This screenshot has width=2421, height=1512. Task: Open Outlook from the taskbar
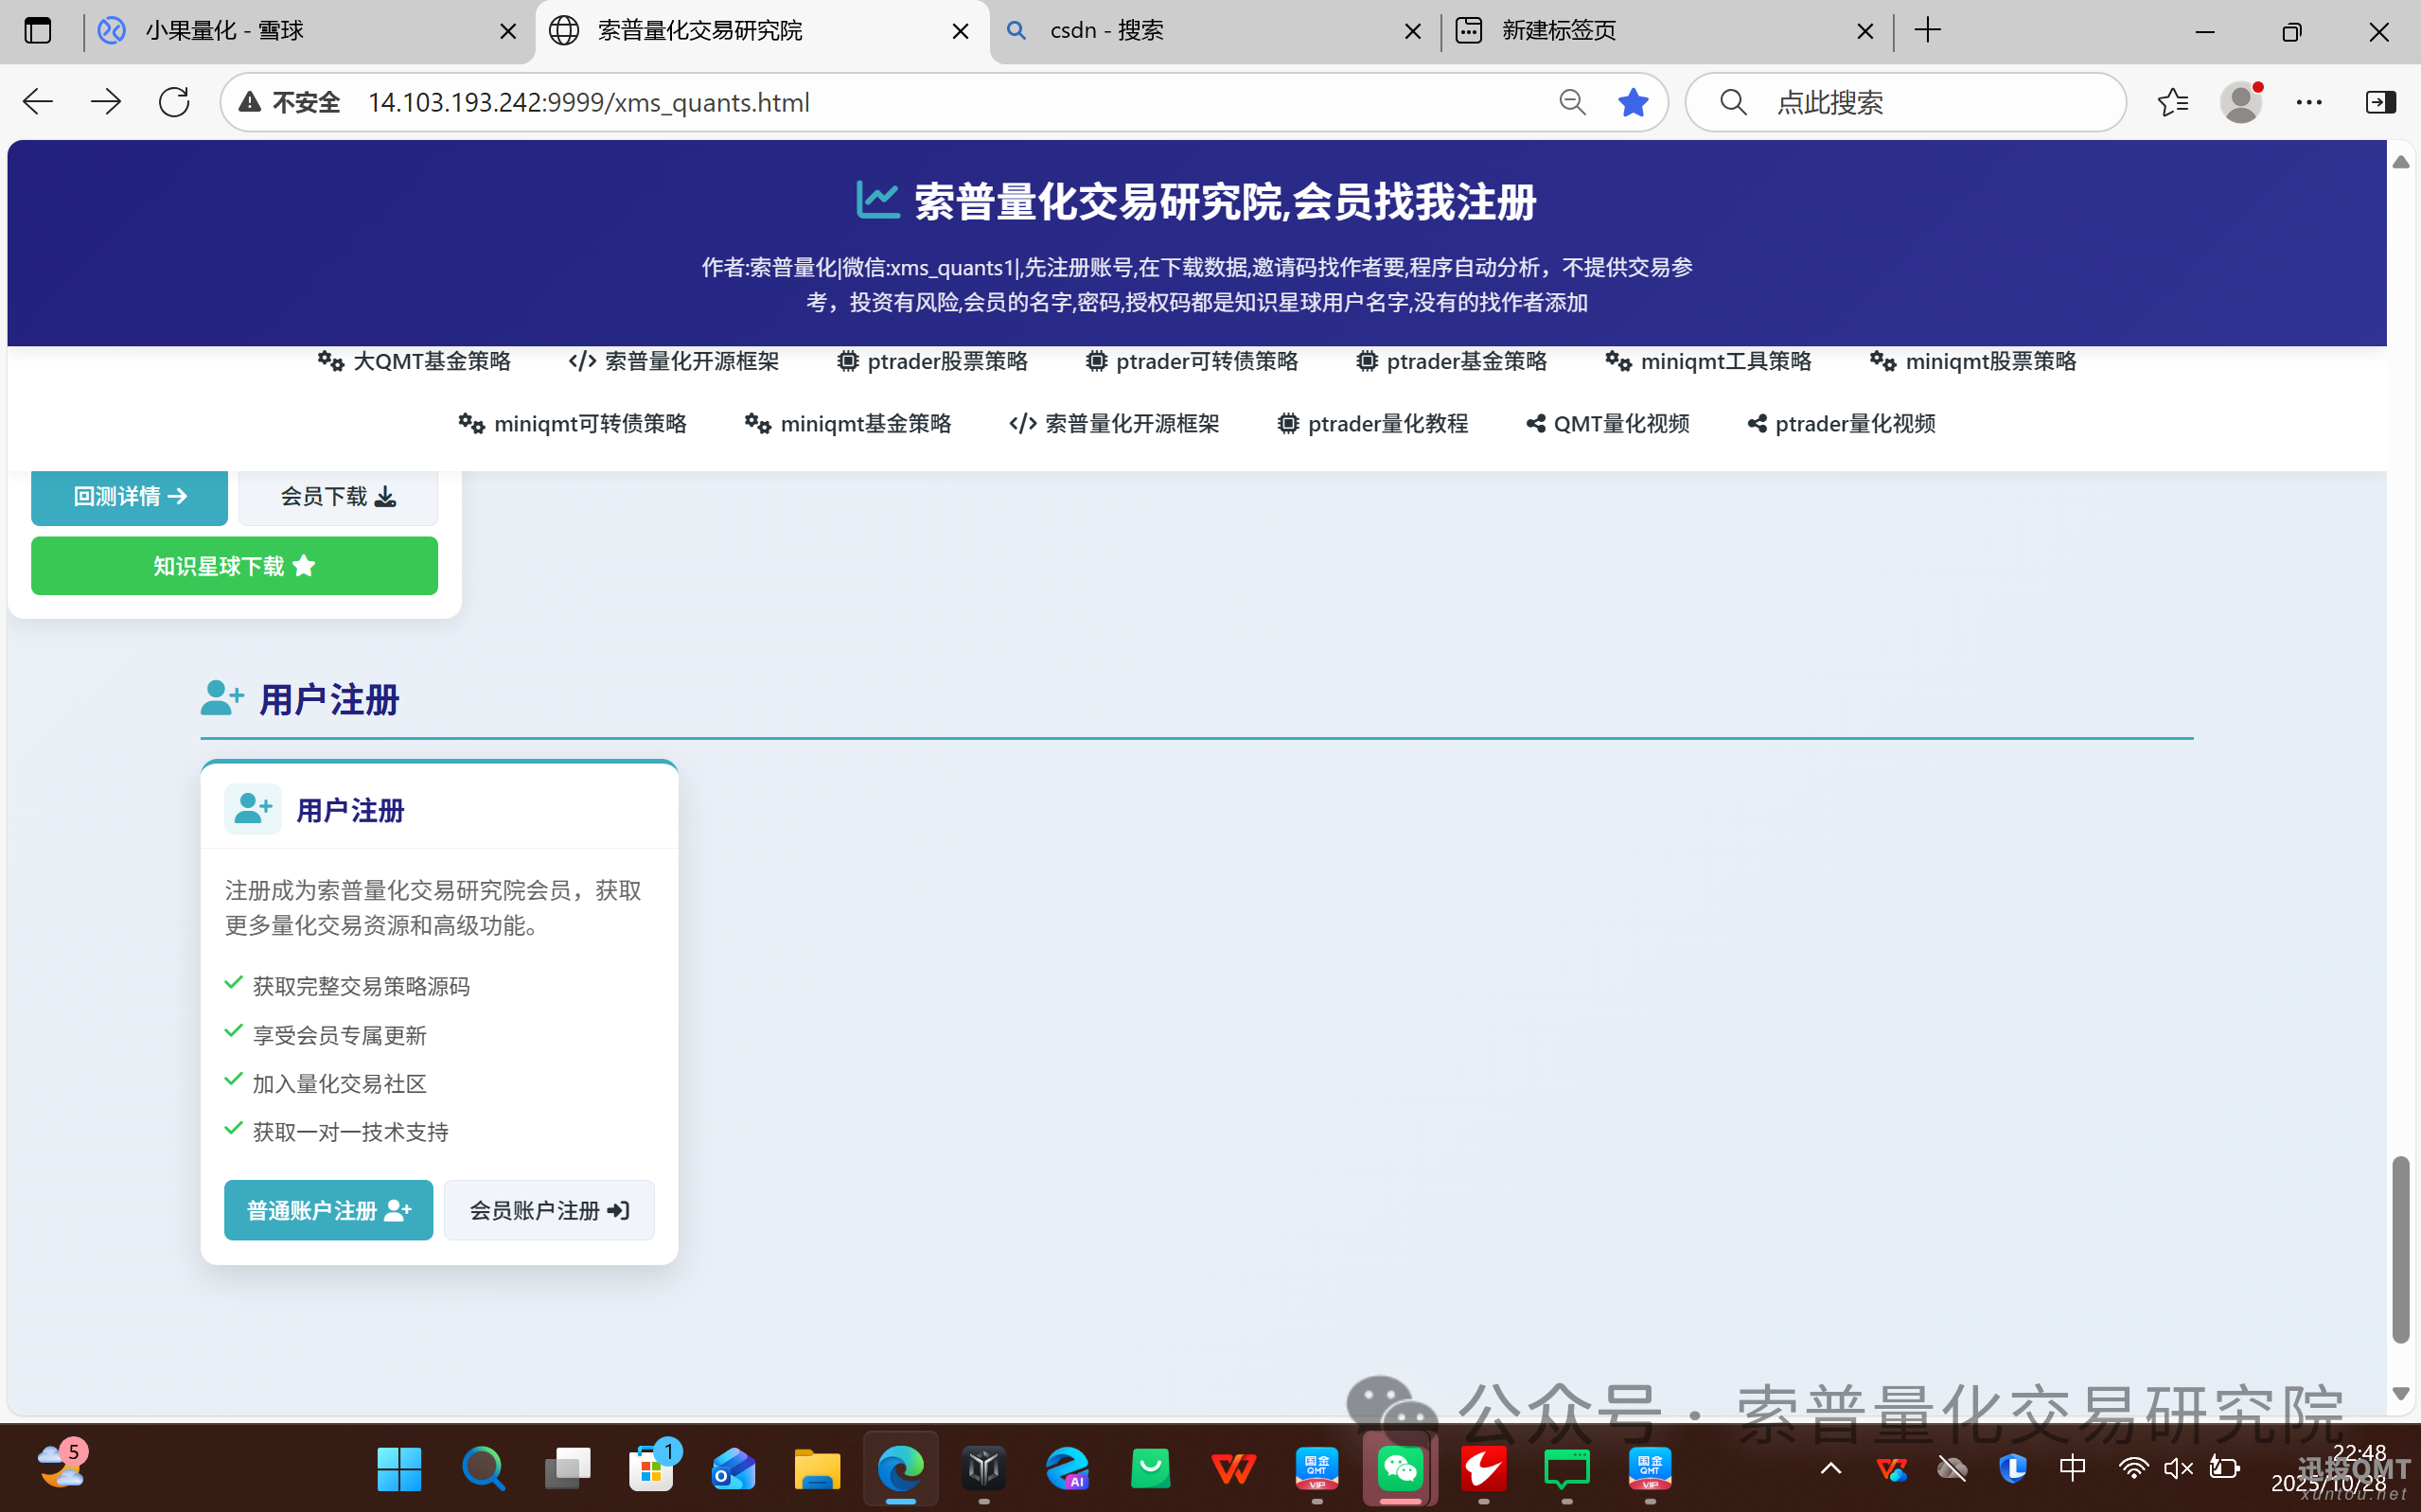[x=733, y=1469]
